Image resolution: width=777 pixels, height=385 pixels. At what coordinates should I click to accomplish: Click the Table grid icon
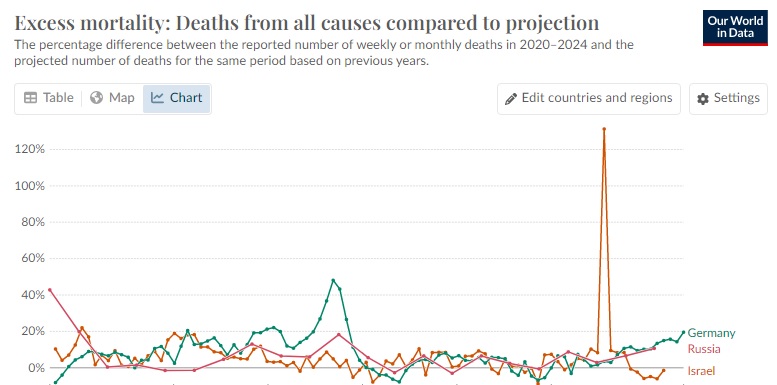point(31,98)
